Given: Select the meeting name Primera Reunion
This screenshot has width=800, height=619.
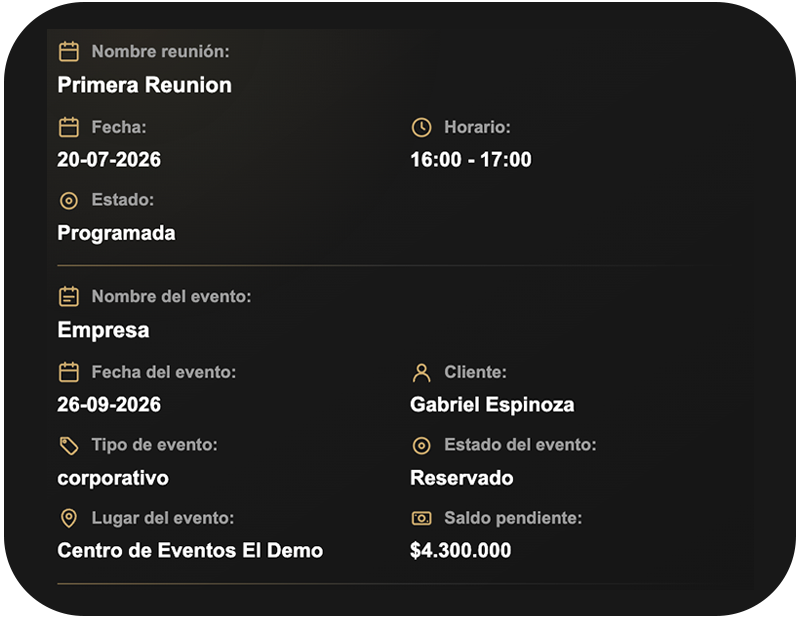Looking at the screenshot, I should click(x=144, y=85).
